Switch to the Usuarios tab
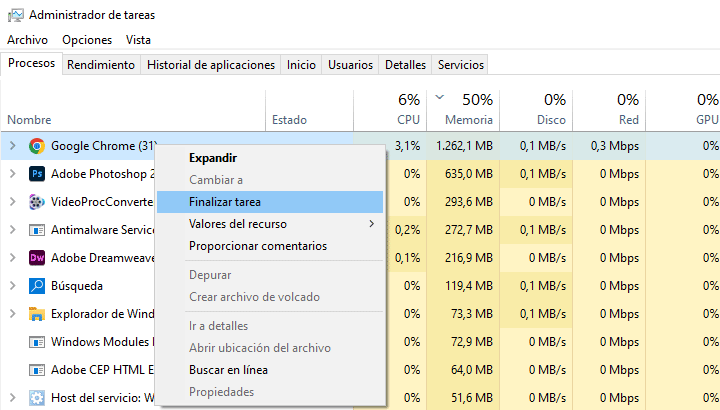720x410 pixels. pyautogui.click(x=350, y=65)
